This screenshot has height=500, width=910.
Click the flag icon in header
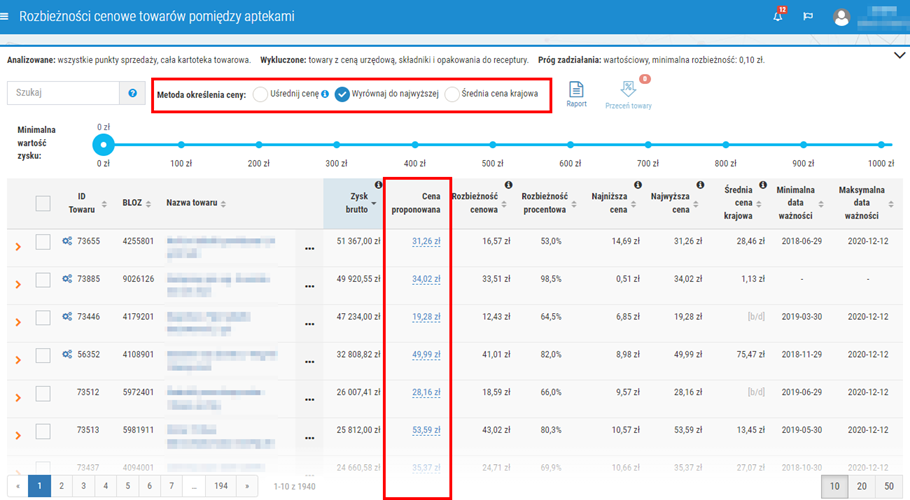(x=809, y=17)
